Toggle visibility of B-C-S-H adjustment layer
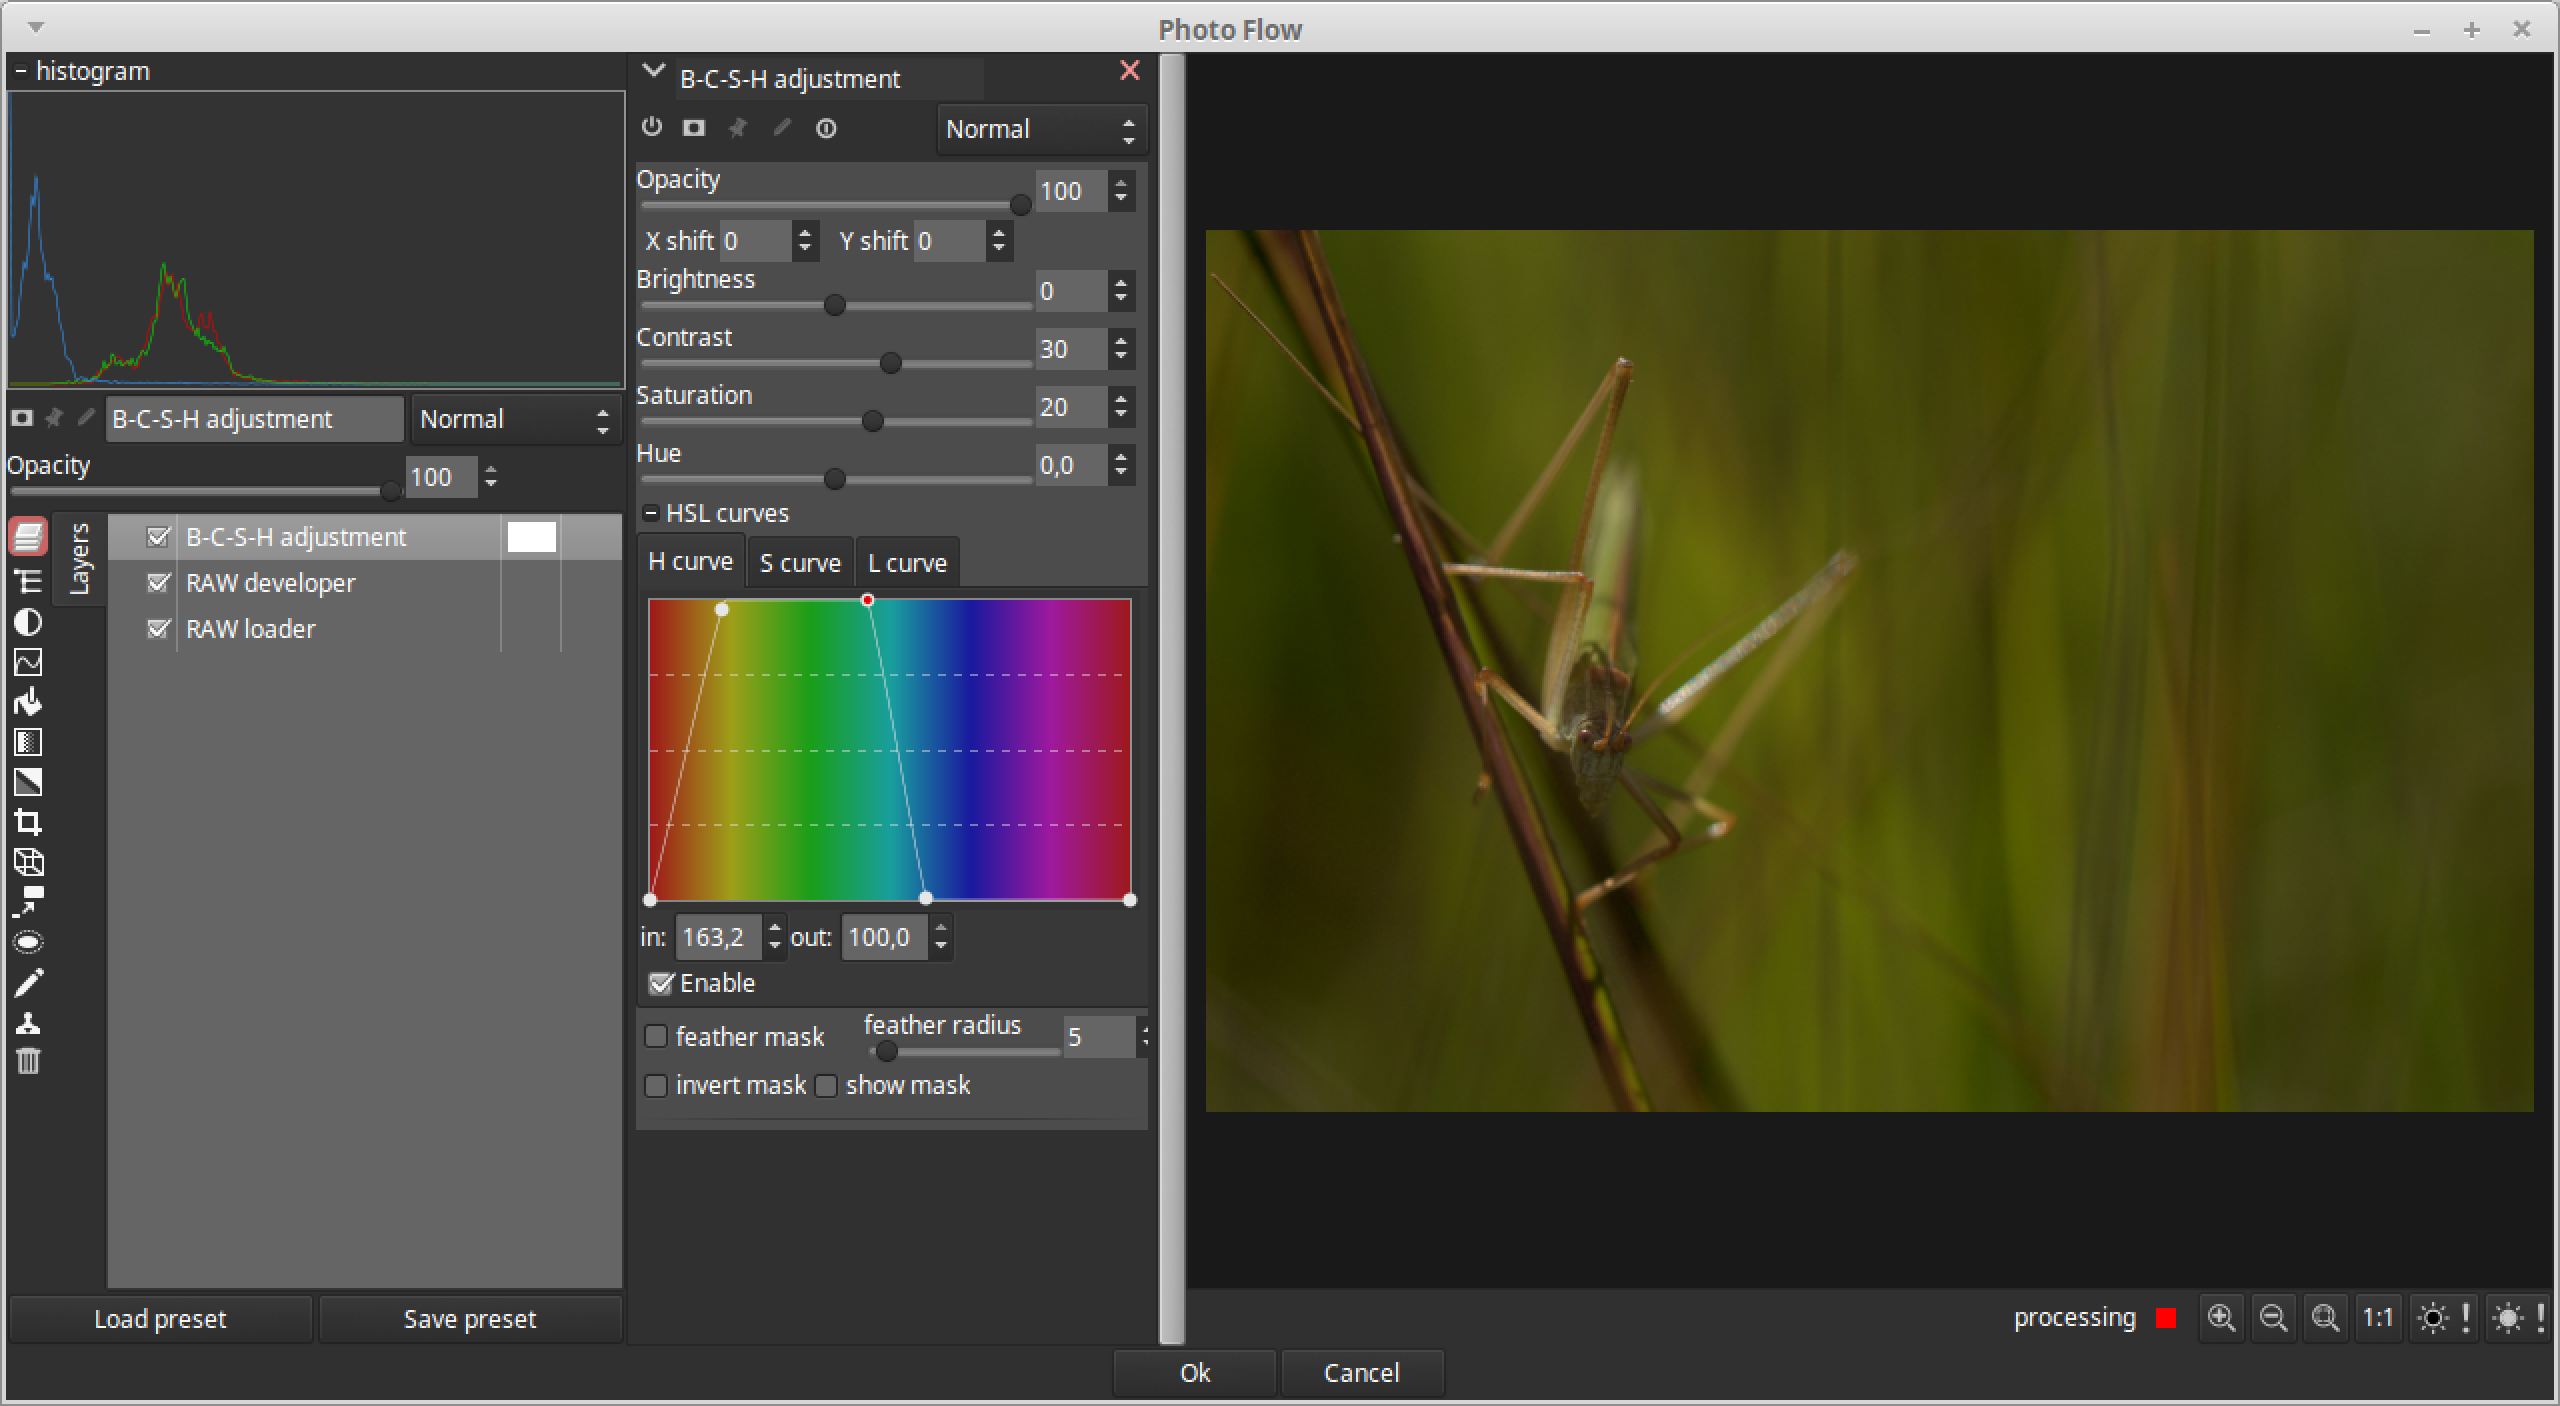Image resolution: width=2560 pixels, height=1406 pixels. (x=156, y=535)
